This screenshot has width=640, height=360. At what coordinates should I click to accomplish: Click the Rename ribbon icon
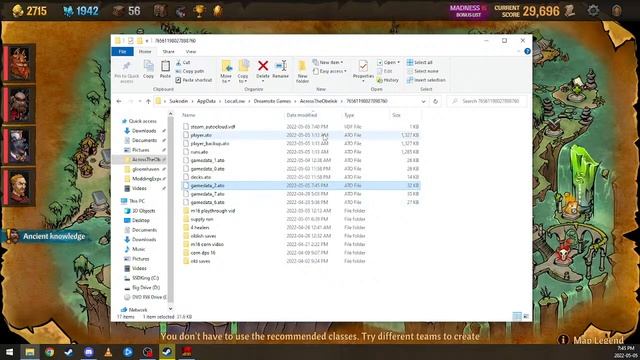click(x=281, y=66)
